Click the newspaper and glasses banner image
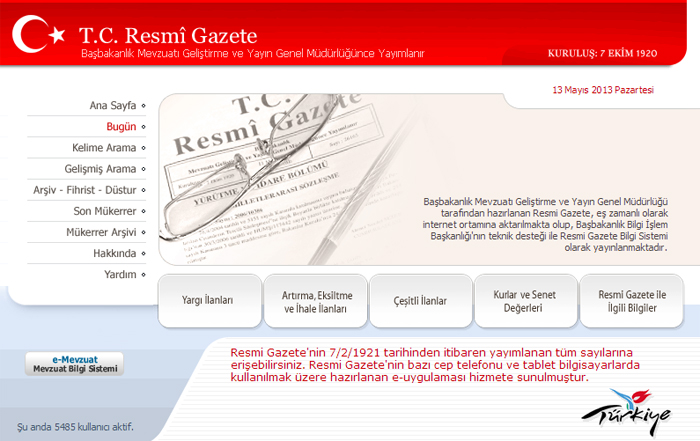Screen dimensions: 700x441 [x=286, y=179]
